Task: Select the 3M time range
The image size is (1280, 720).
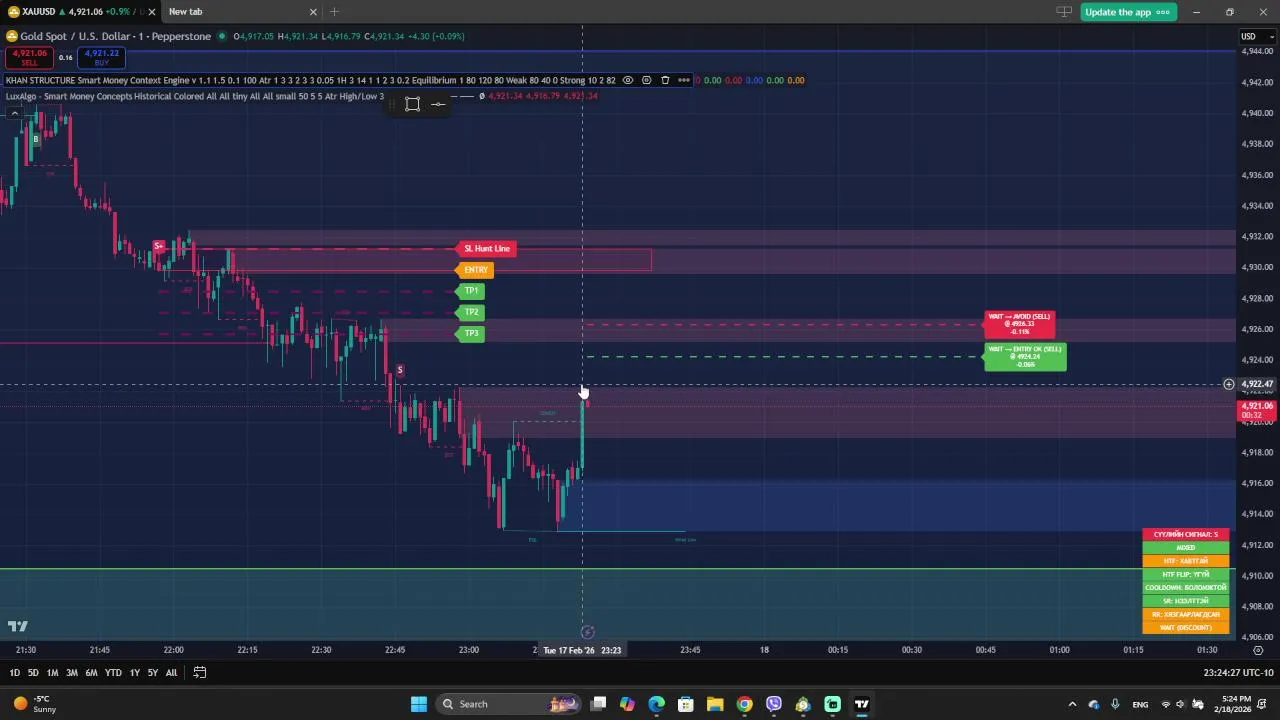Action: pos(72,673)
